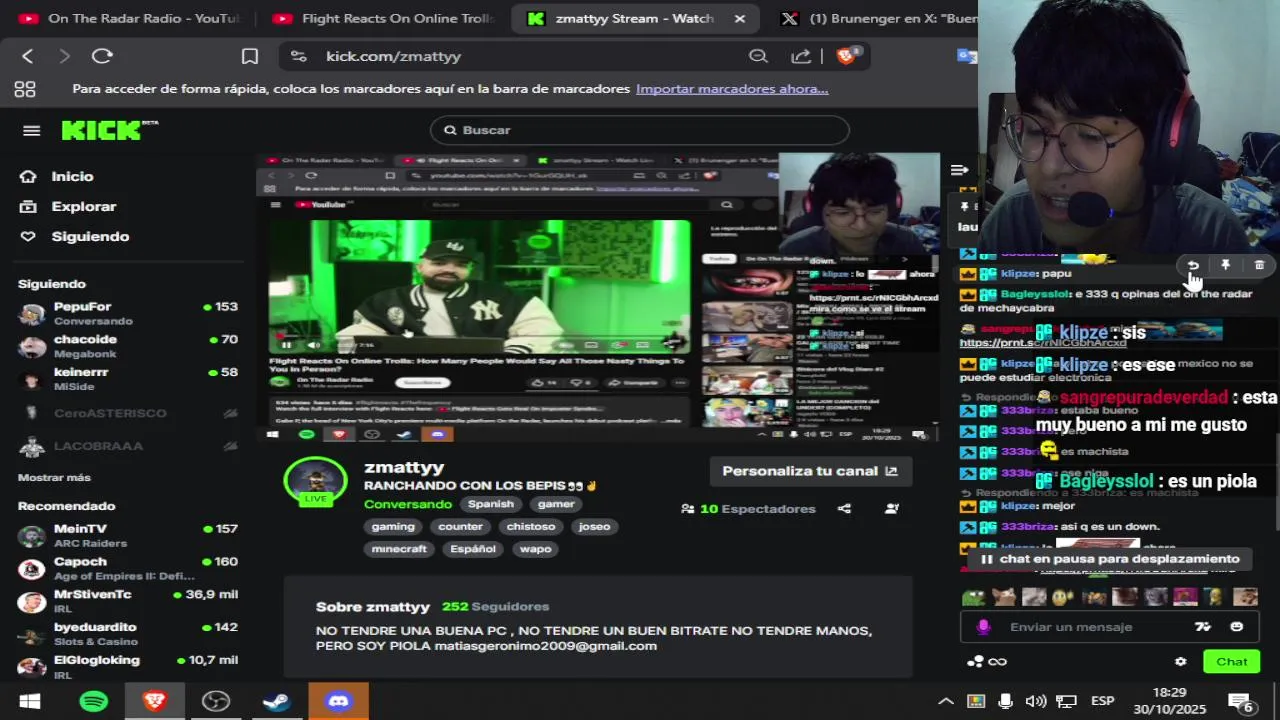Click the 7TV emote icon

coord(1203,627)
